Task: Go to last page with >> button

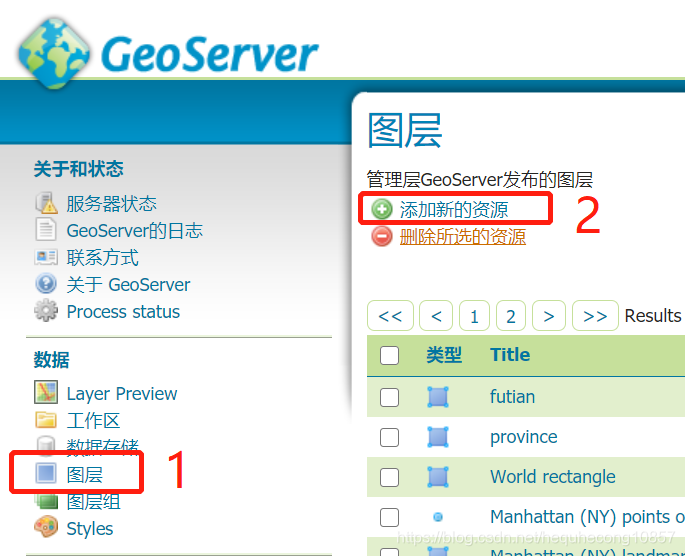Action: click(595, 315)
